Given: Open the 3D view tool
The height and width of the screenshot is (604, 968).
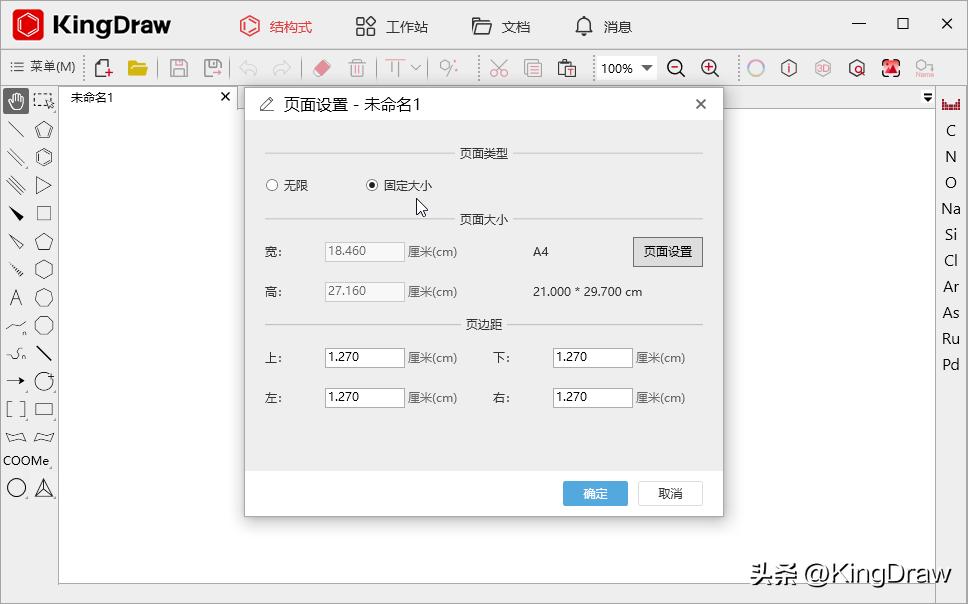Looking at the screenshot, I should pos(824,68).
